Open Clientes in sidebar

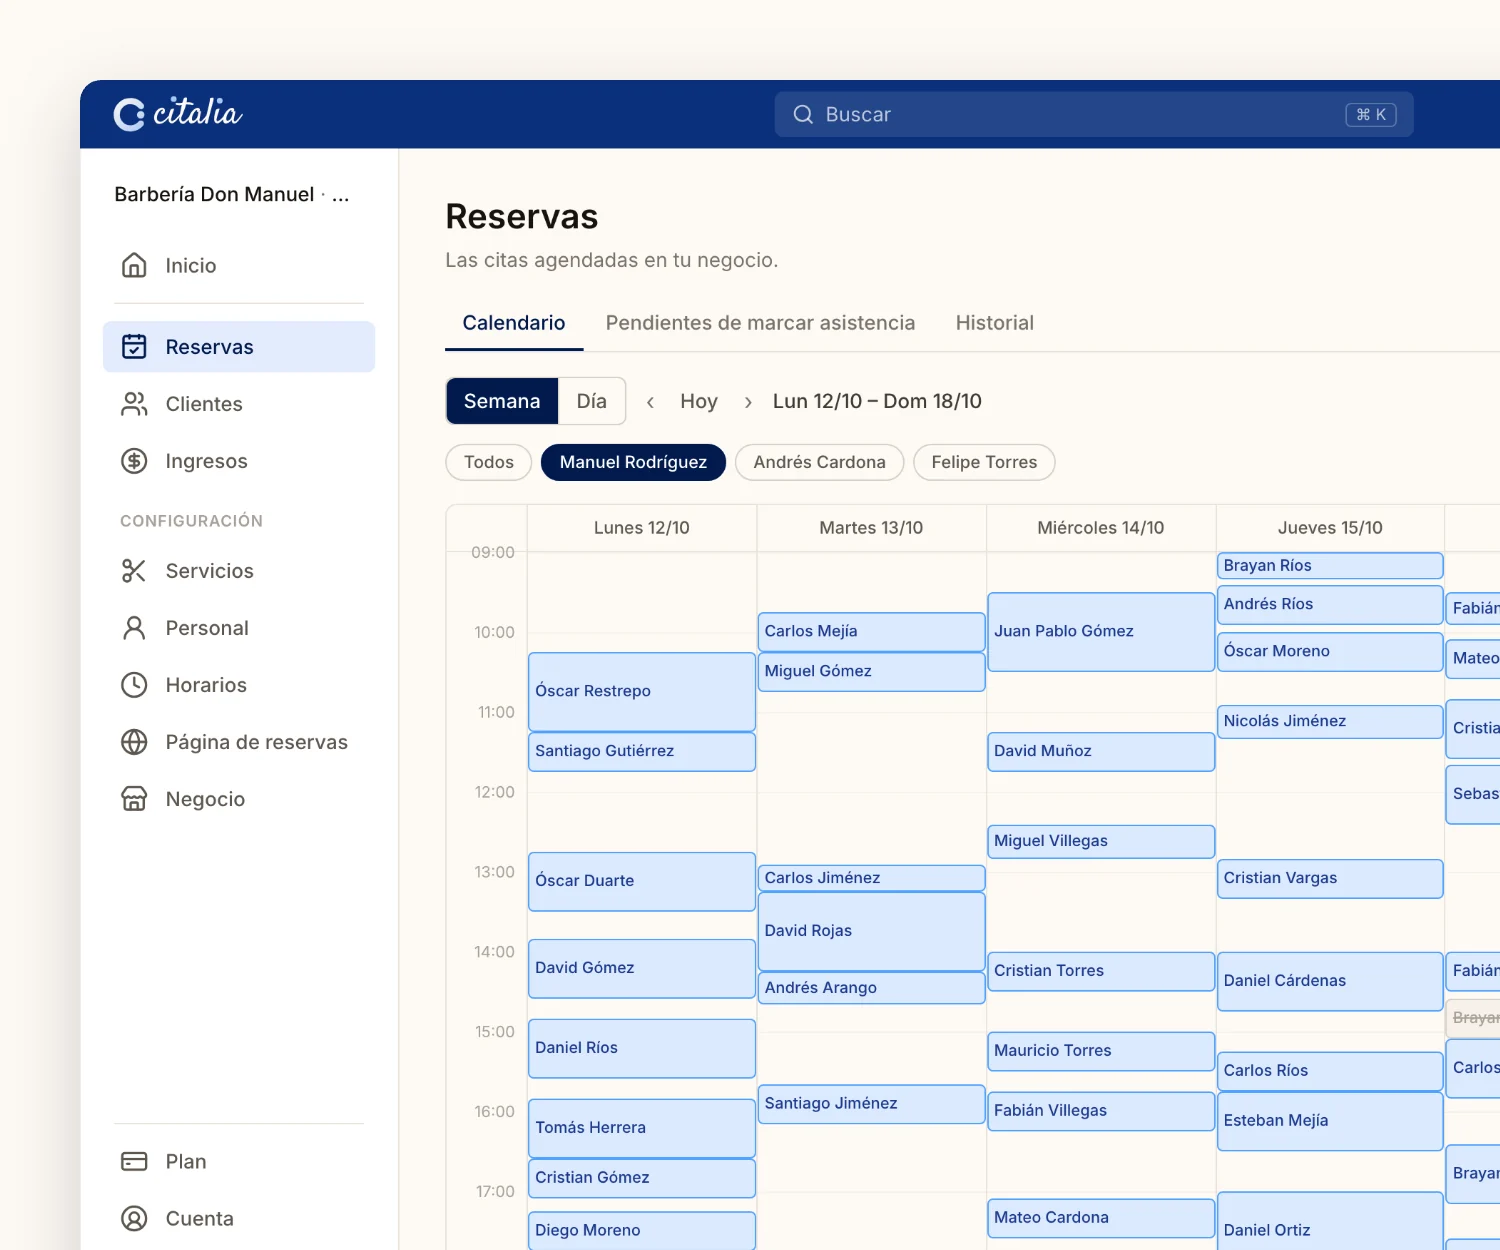pos(239,404)
